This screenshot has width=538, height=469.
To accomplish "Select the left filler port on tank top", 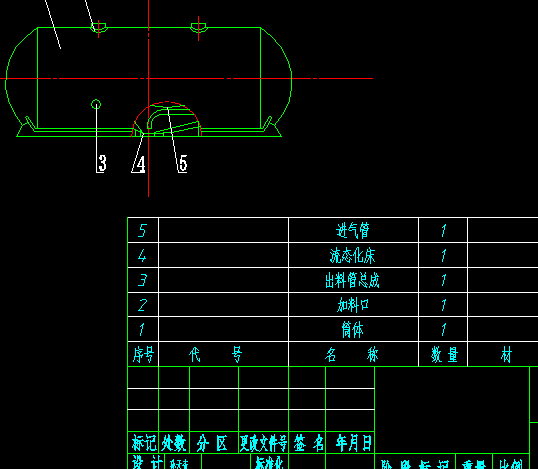I will pos(98,27).
